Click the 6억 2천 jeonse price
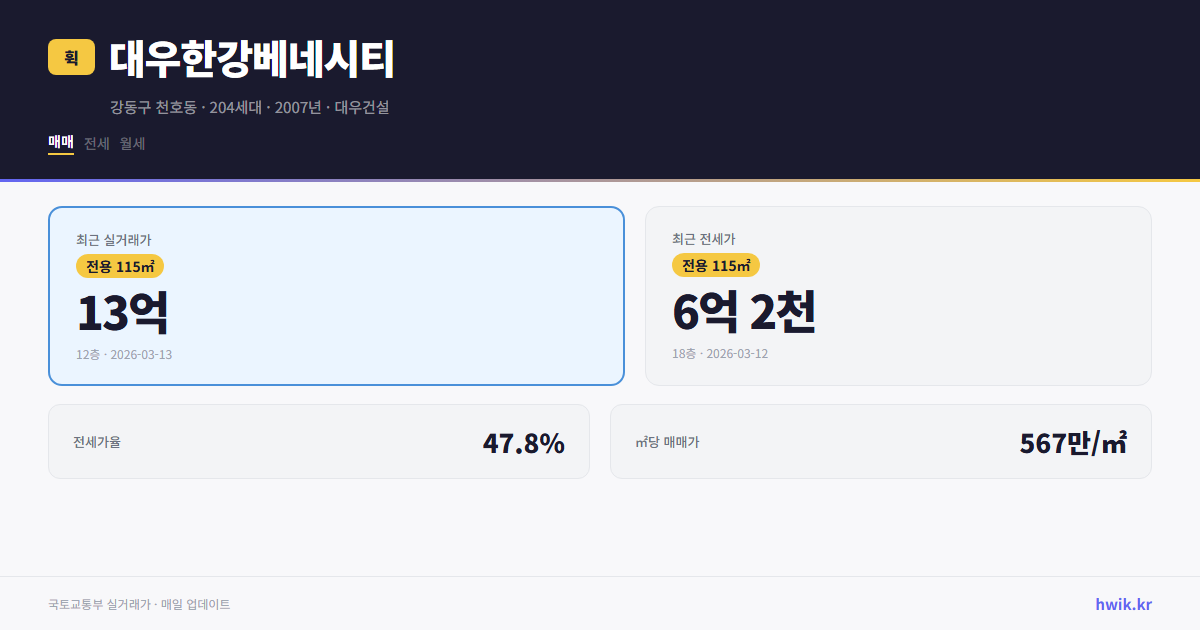The width and height of the screenshot is (1200, 630). coord(747,313)
